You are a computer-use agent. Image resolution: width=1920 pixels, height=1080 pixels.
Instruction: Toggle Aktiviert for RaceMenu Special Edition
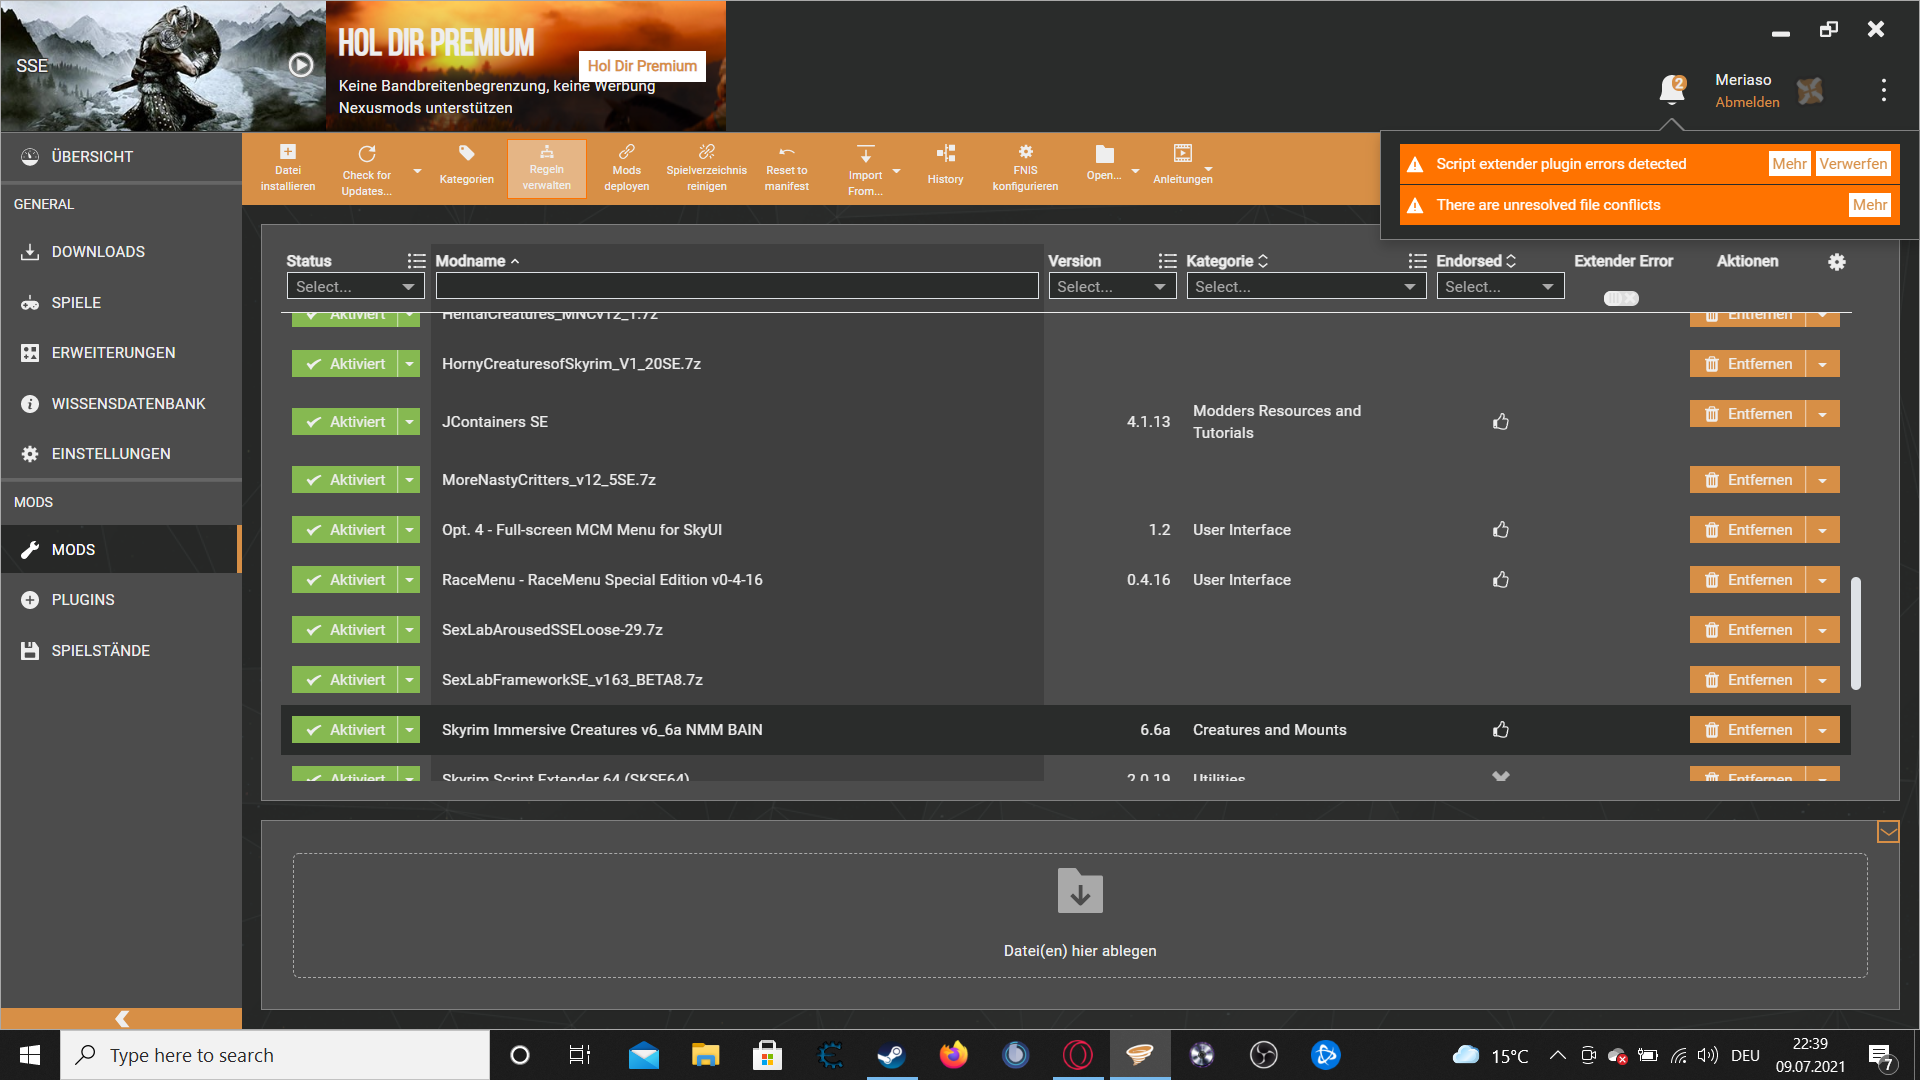345,580
